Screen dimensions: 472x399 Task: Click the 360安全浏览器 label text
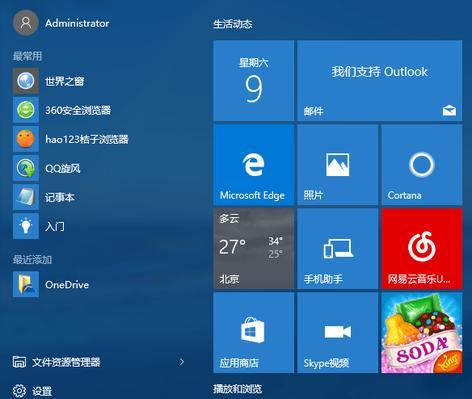(x=78, y=110)
